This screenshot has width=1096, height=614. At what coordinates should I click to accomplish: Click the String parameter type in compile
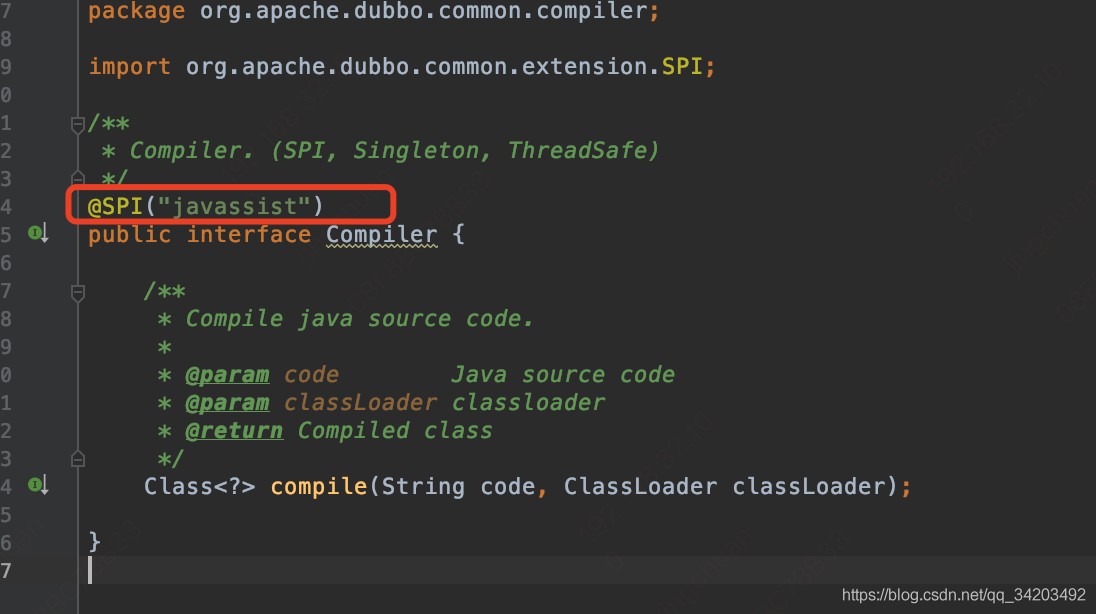coord(423,487)
